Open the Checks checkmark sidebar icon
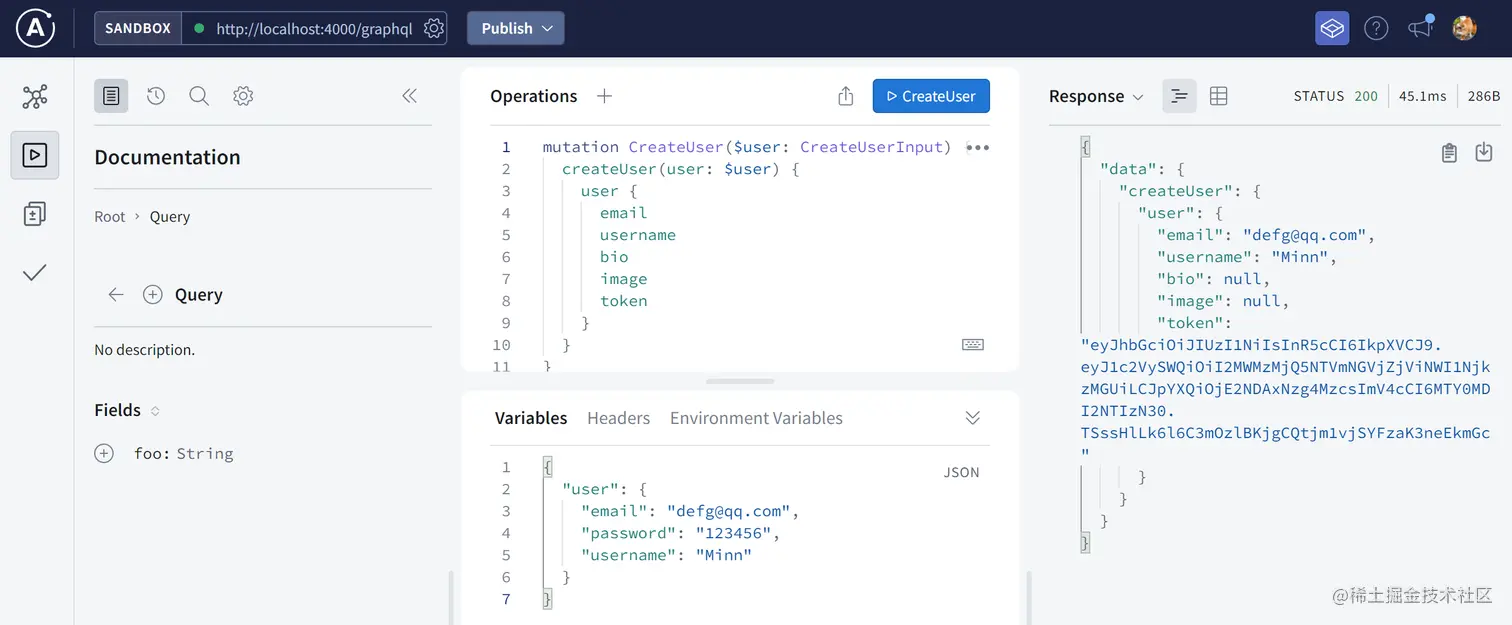1512x625 pixels. pos(35,272)
